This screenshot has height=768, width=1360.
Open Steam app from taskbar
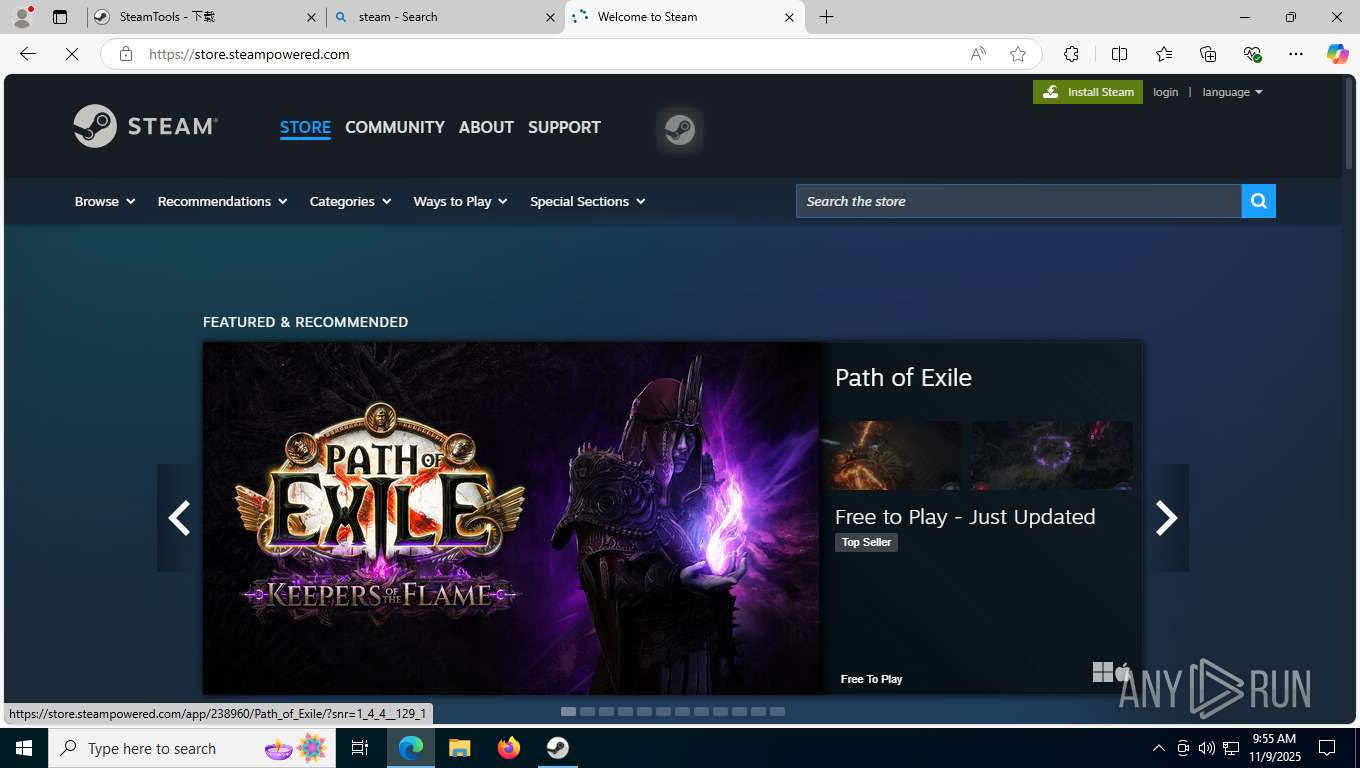coord(558,748)
